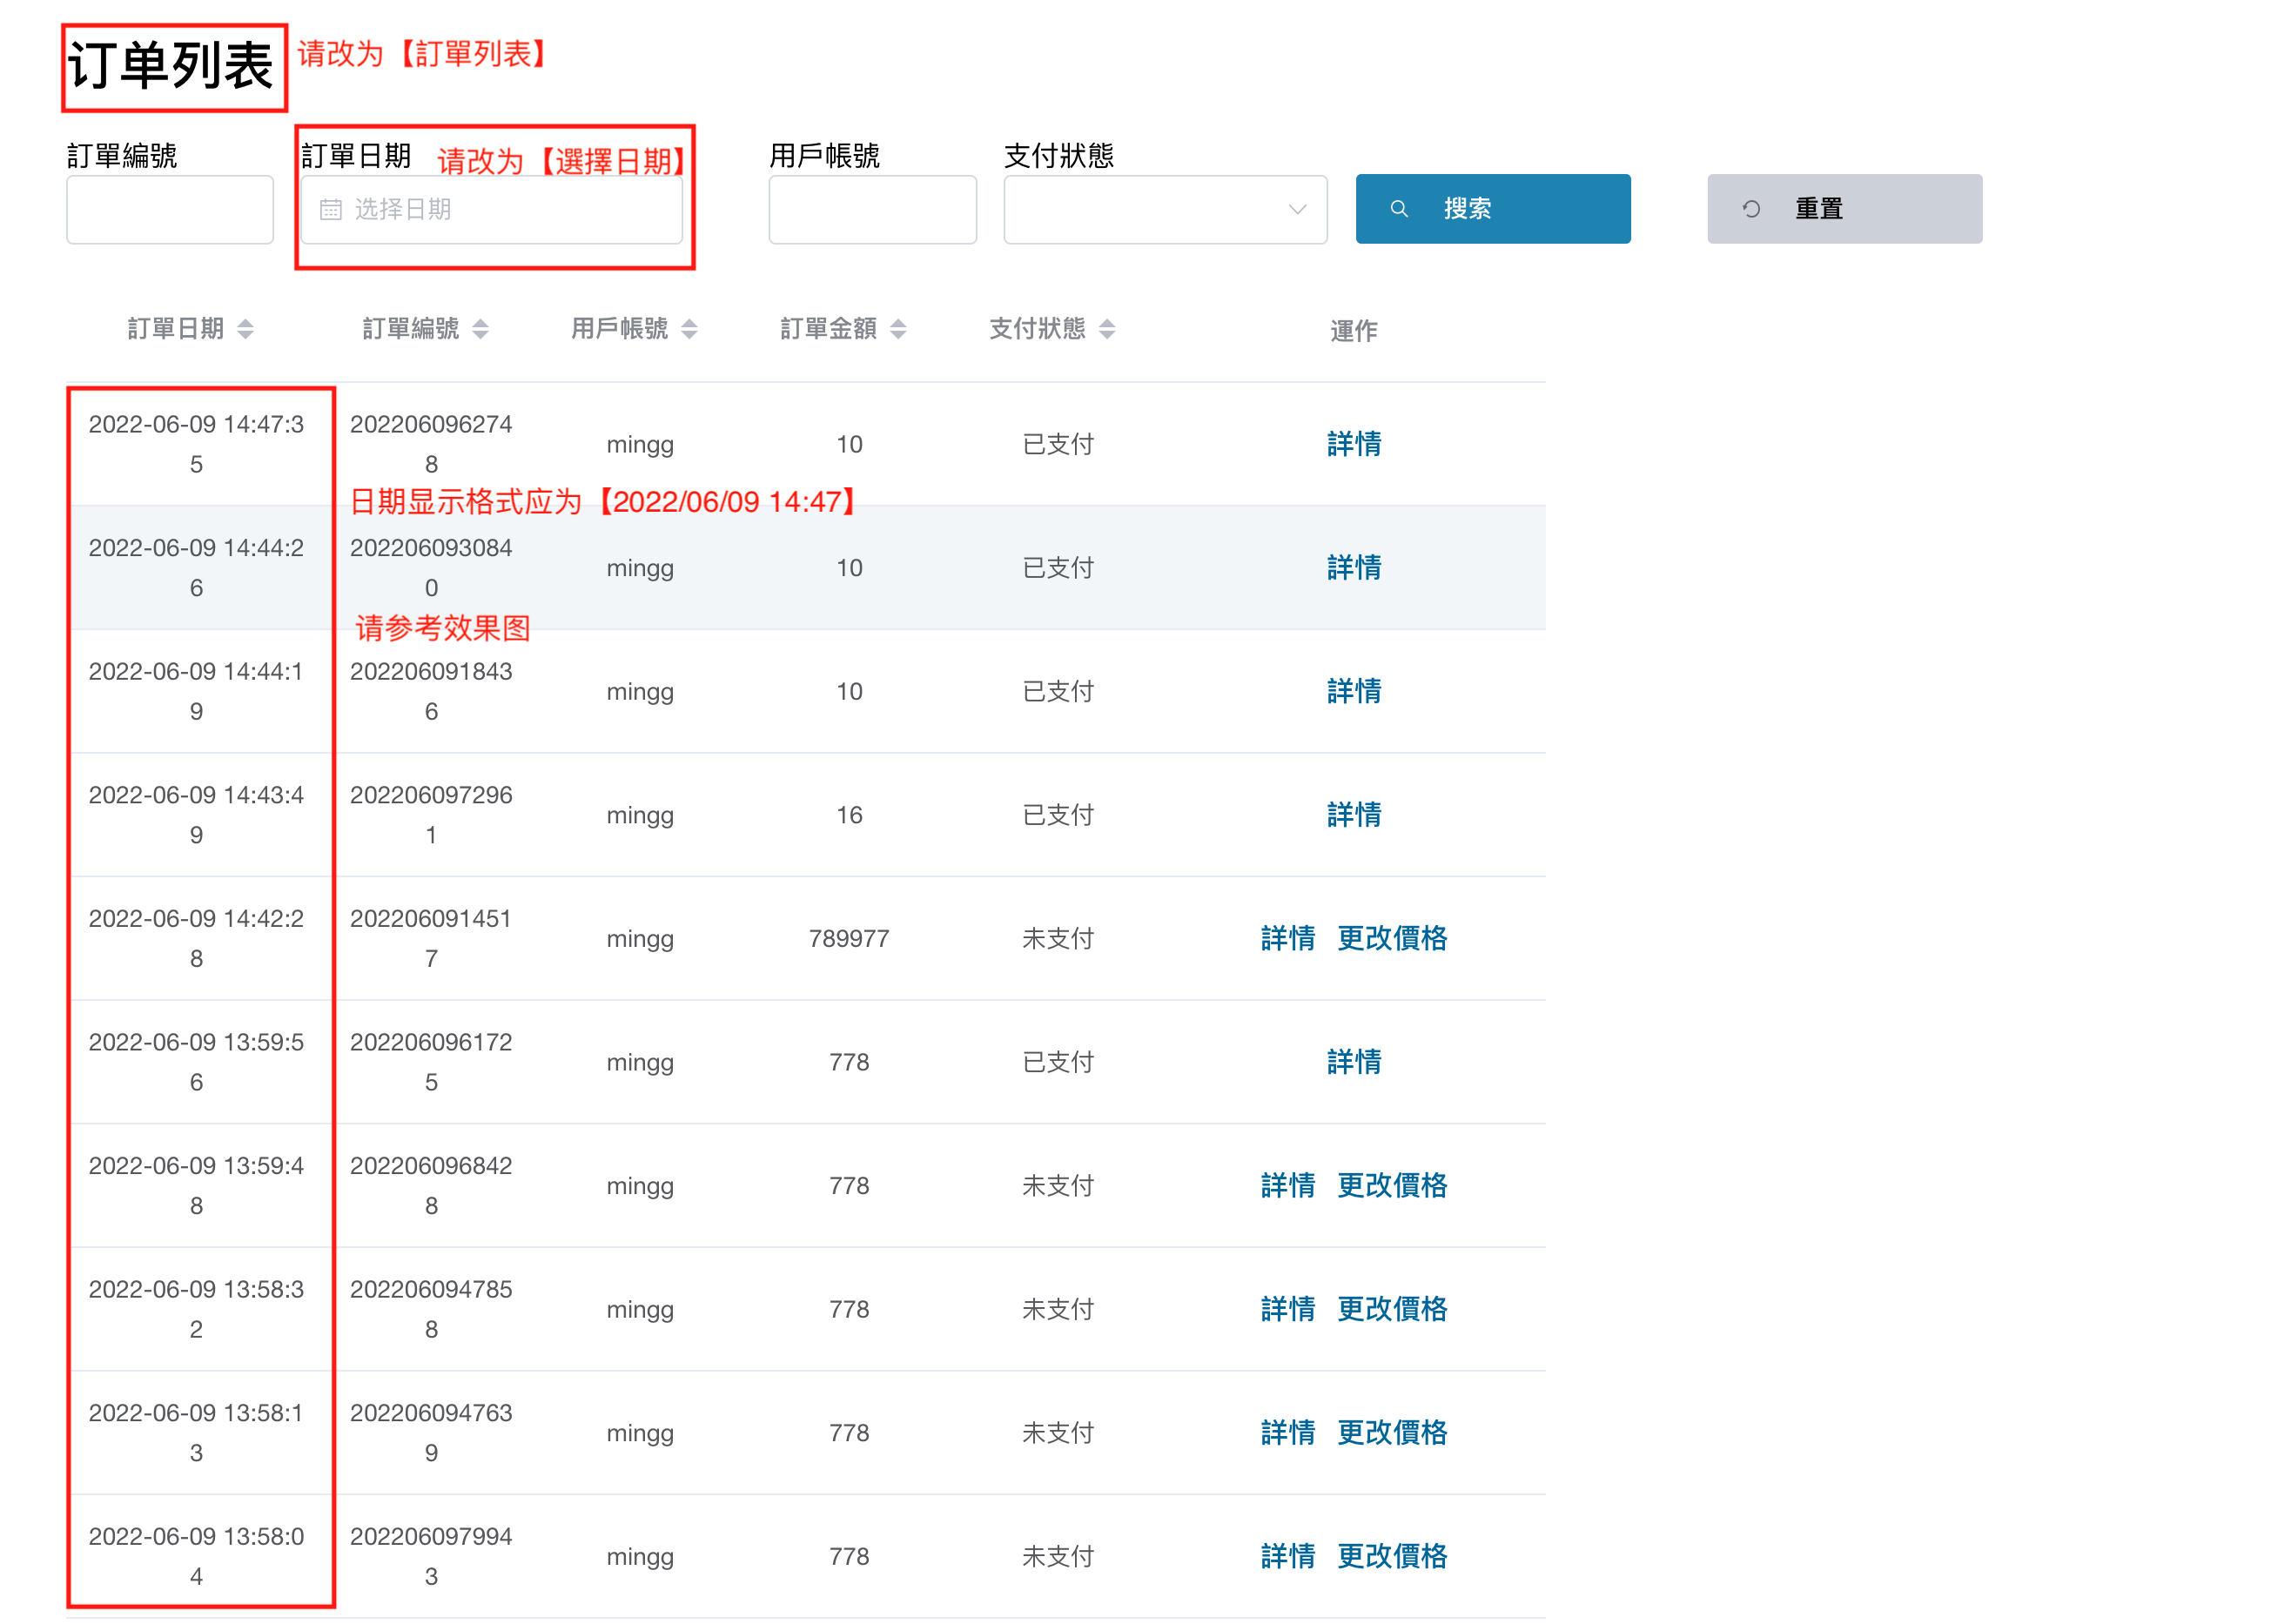Click 更改價格 for order 2022060914517
The width and height of the screenshot is (2291, 1624).
[1392, 938]
